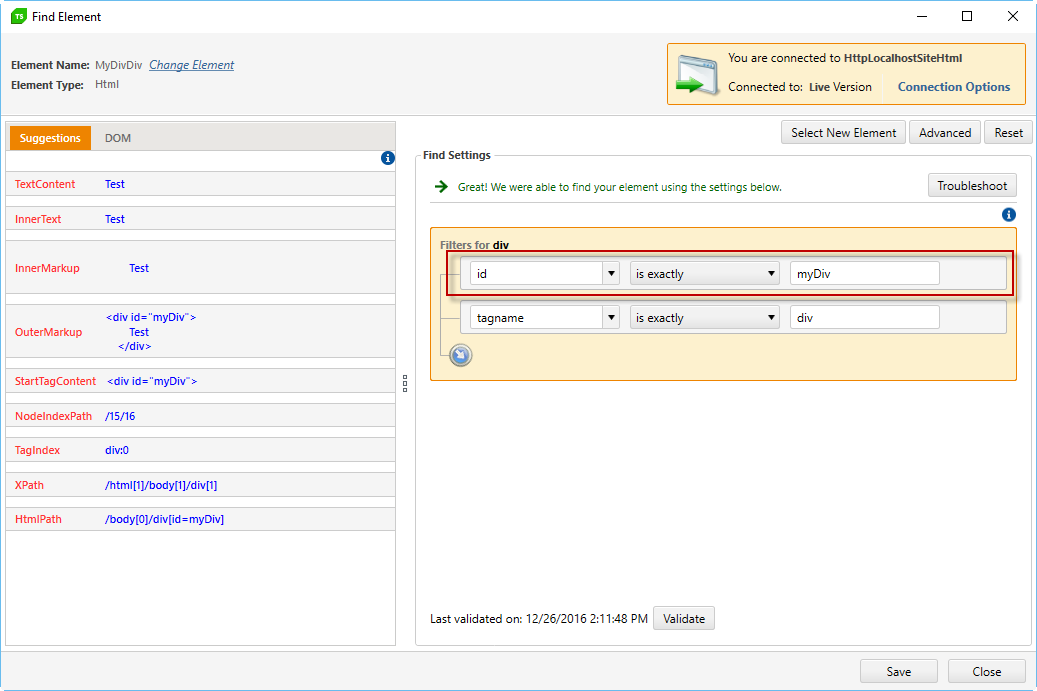Click the tagname attribute combo box text
Screen dimensions: 1037x691
tap(536, 317)
